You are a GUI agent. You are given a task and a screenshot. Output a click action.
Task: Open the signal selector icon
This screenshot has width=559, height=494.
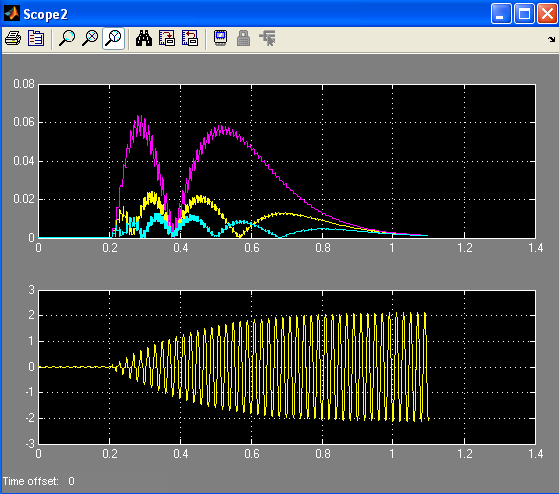[x=267, y=38]
